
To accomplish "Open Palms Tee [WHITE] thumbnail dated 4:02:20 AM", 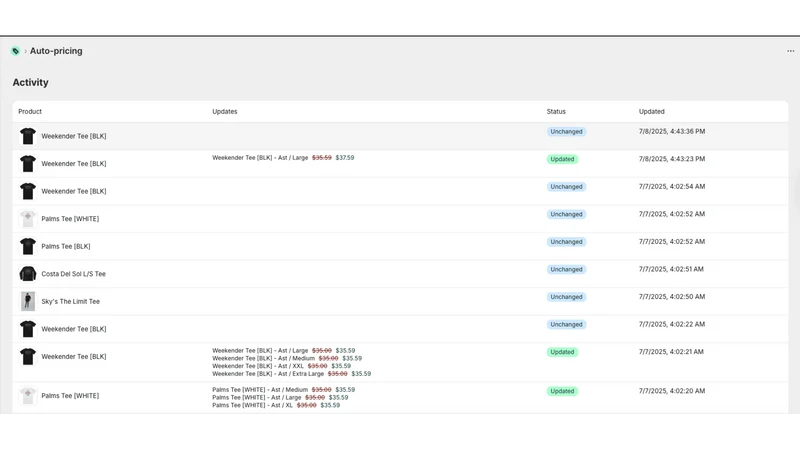I will point(28,396).
